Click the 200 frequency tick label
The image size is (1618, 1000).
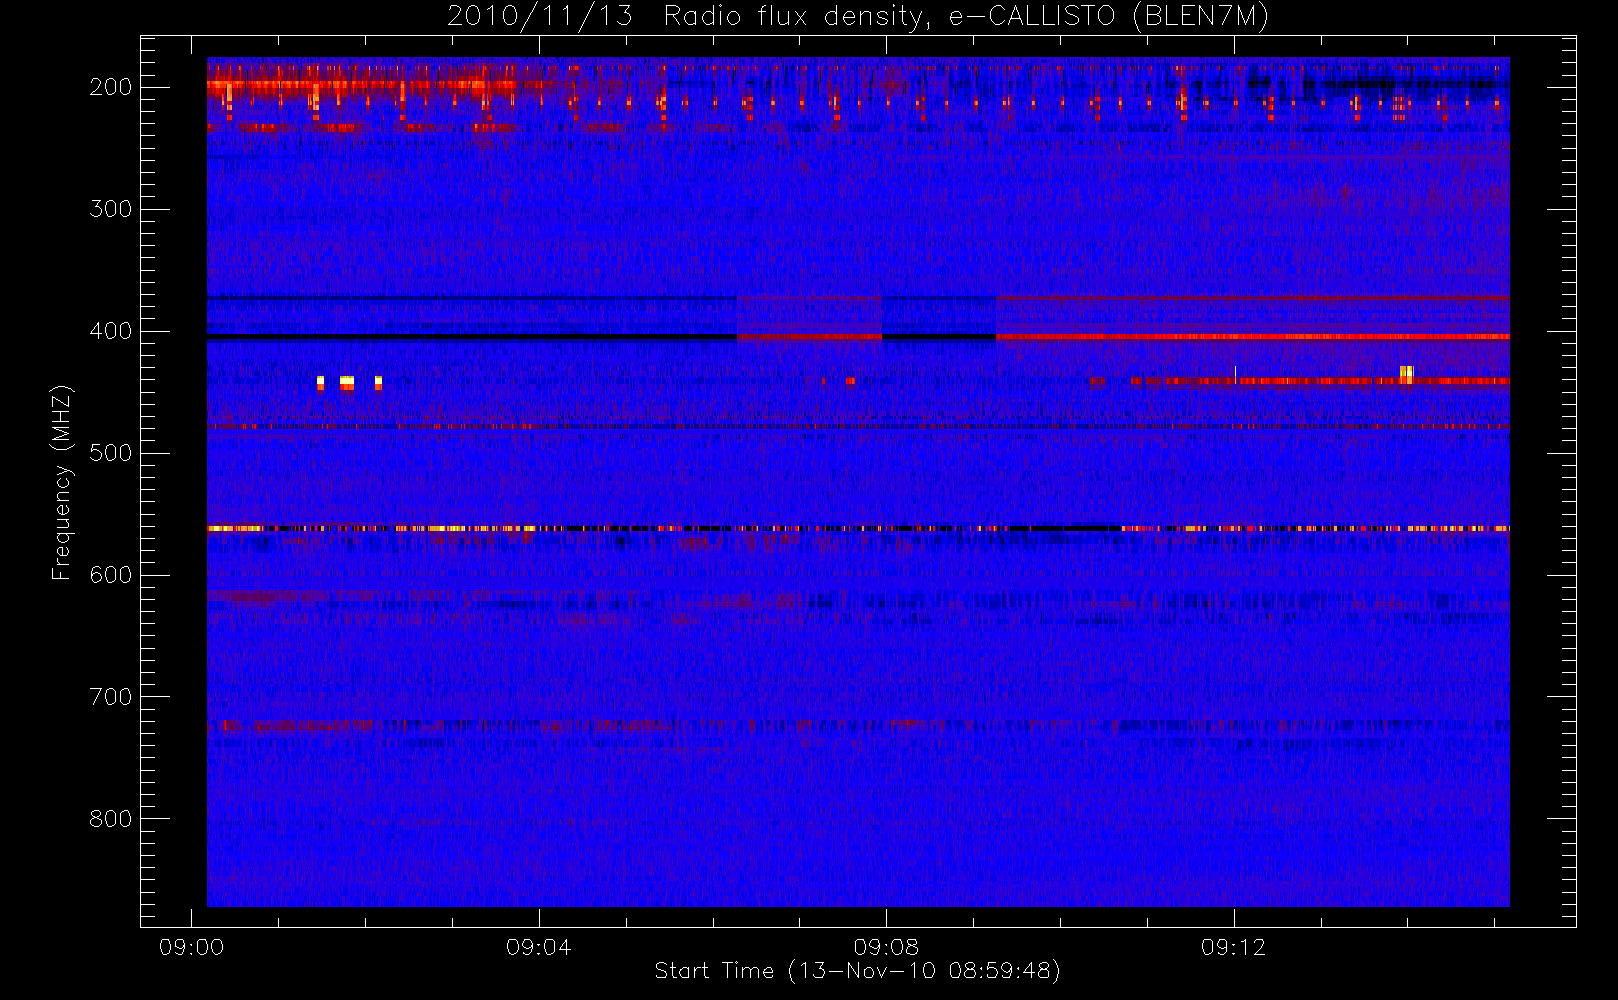click(x=111, y=87)
